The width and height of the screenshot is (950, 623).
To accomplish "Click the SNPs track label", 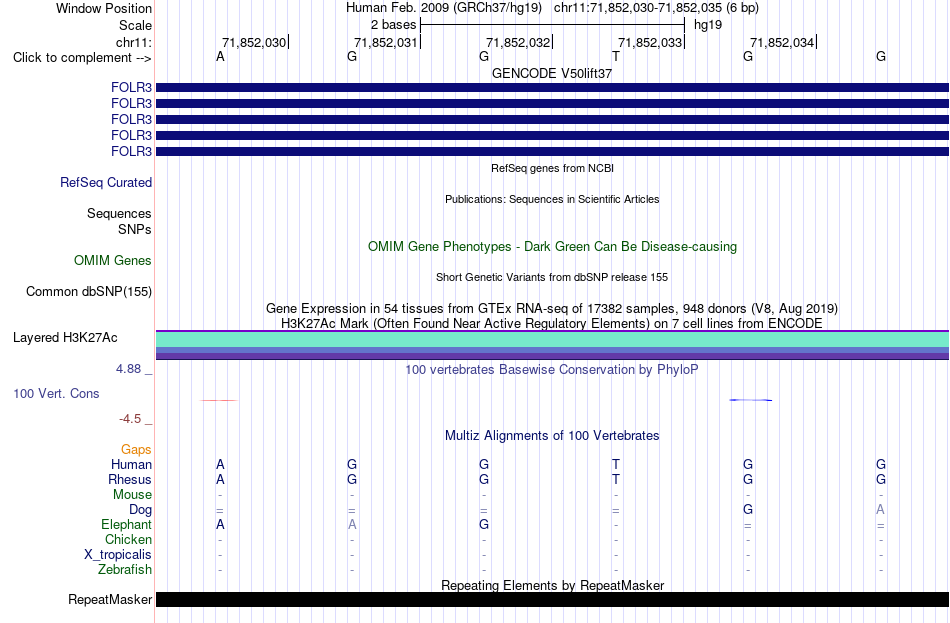I will tap(135, 229).
